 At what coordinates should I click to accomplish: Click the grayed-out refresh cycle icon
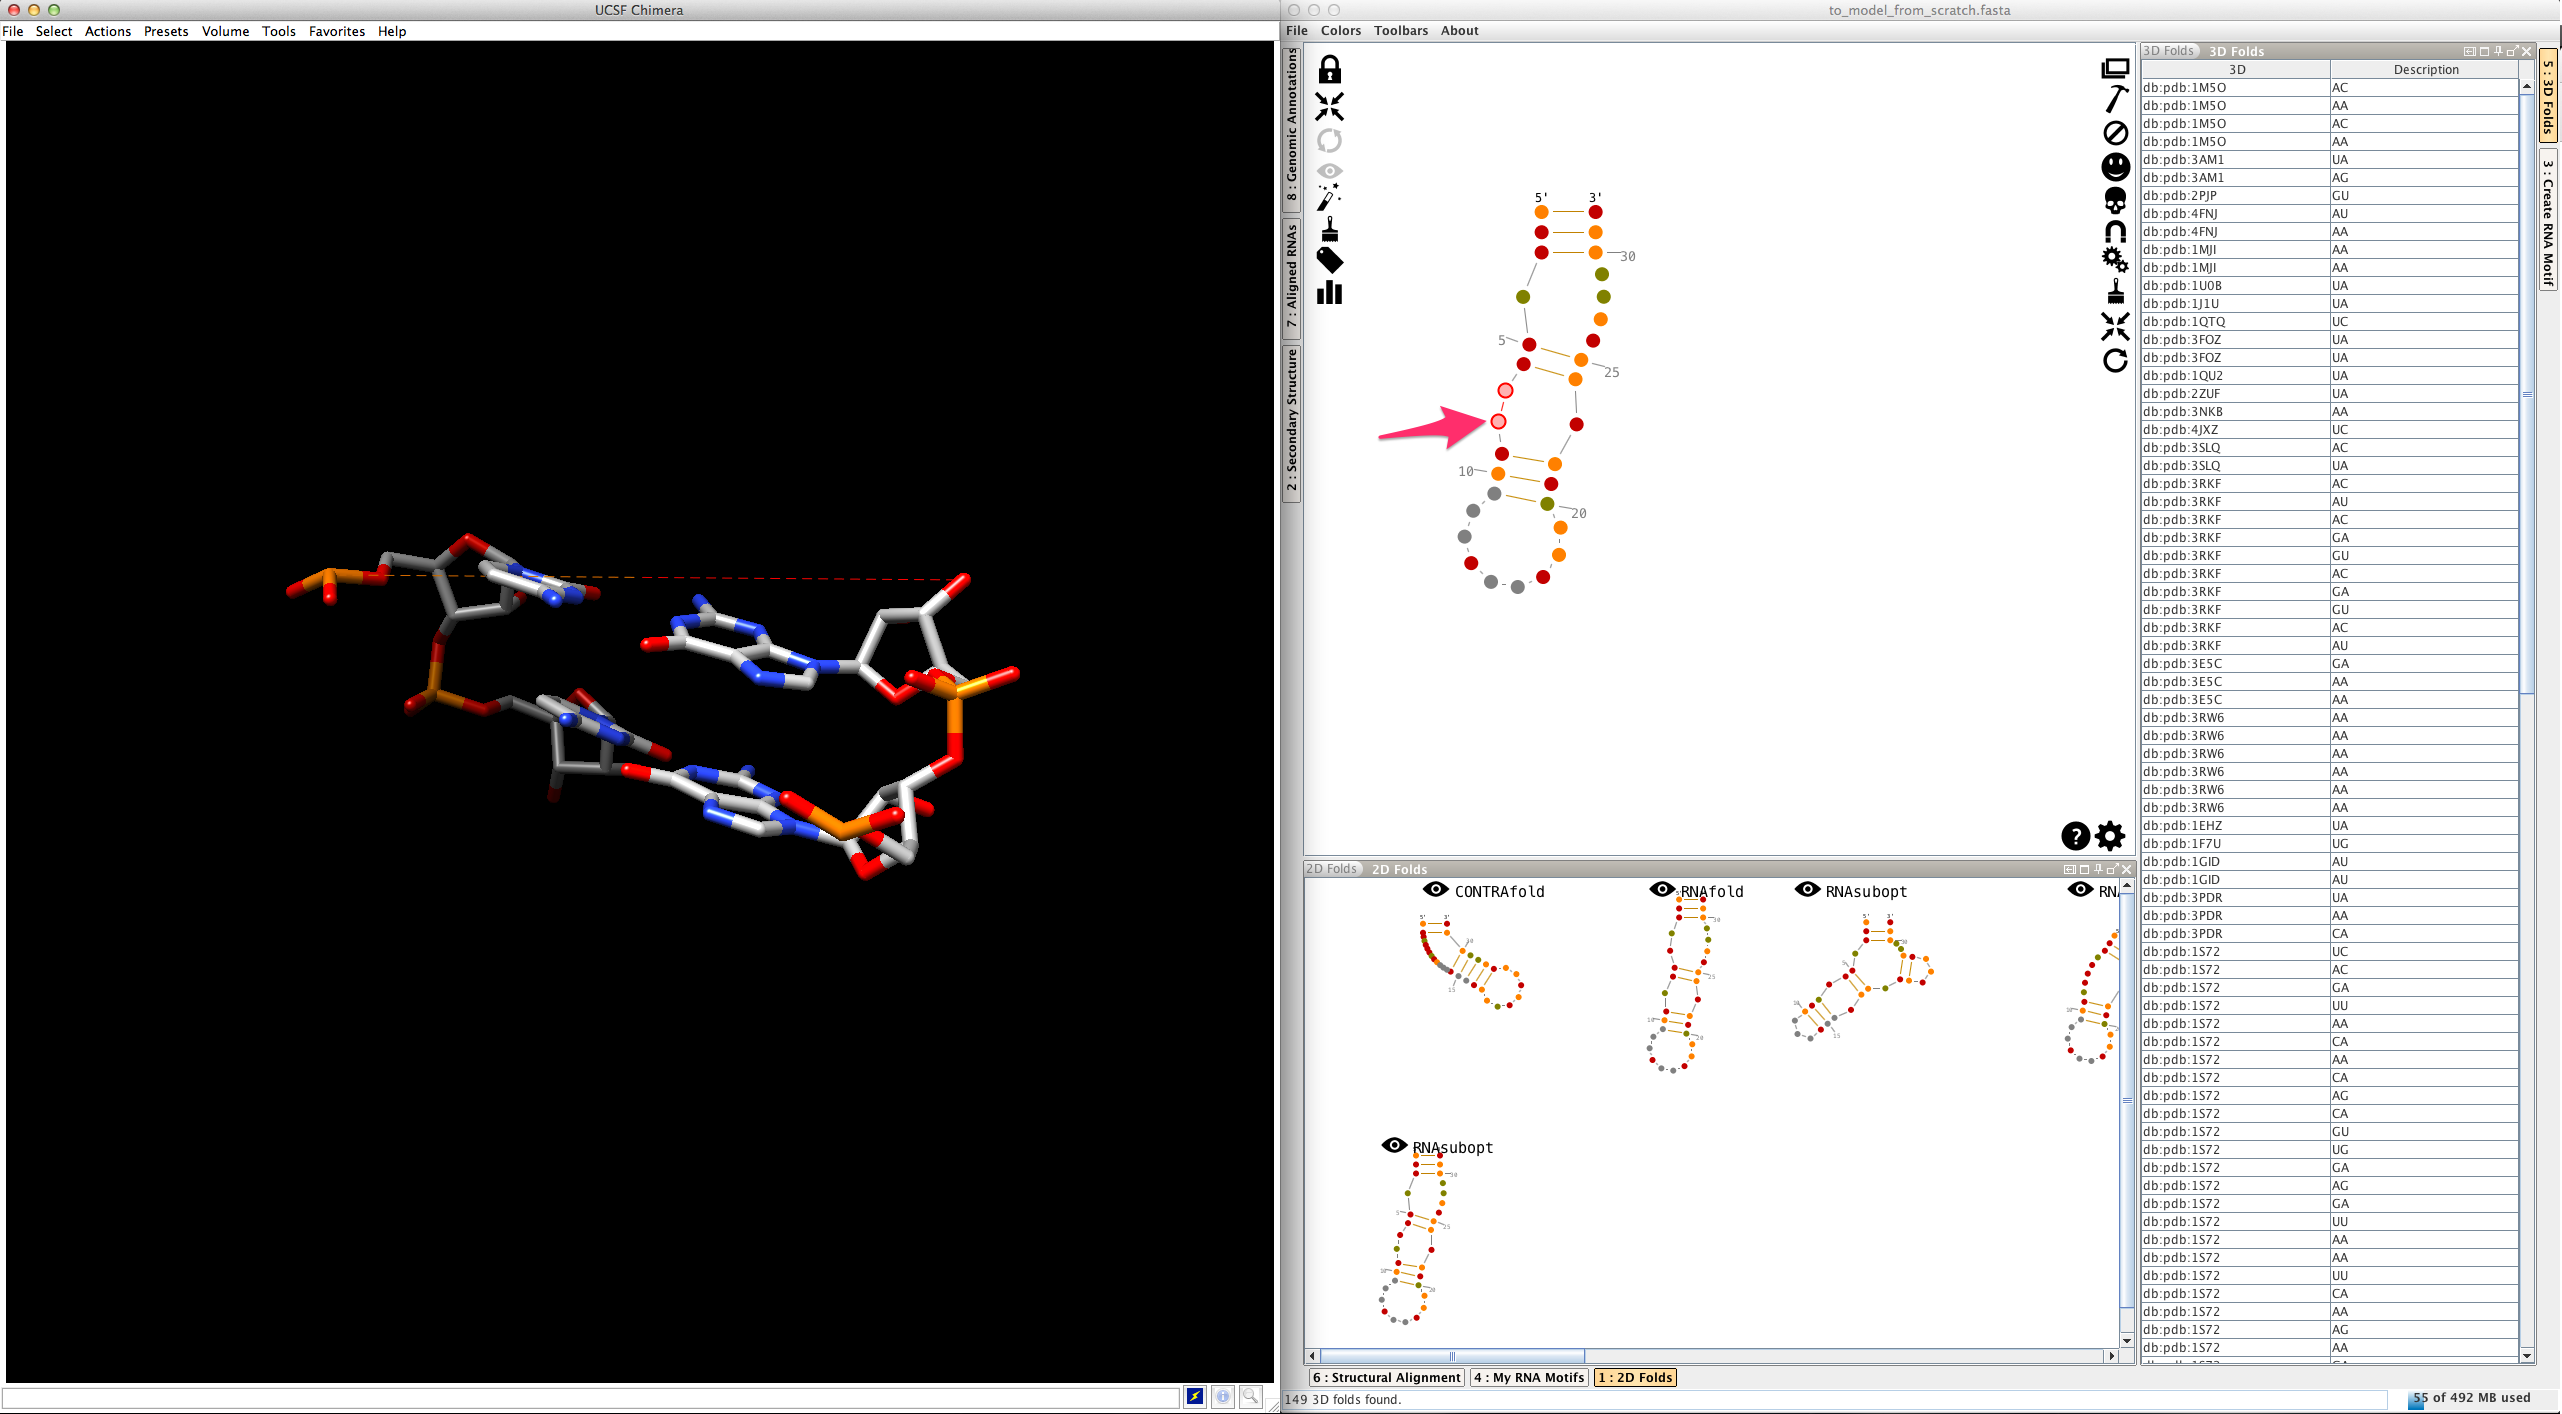(x=1329, y=140)
